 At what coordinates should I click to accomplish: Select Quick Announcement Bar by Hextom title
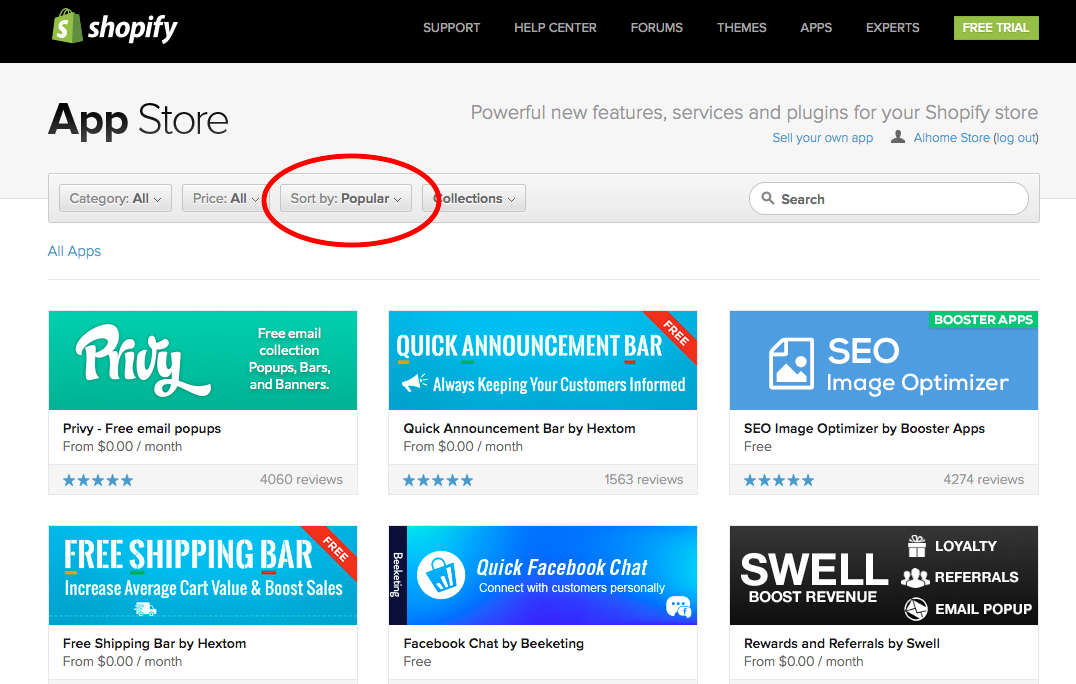point(519,428)
